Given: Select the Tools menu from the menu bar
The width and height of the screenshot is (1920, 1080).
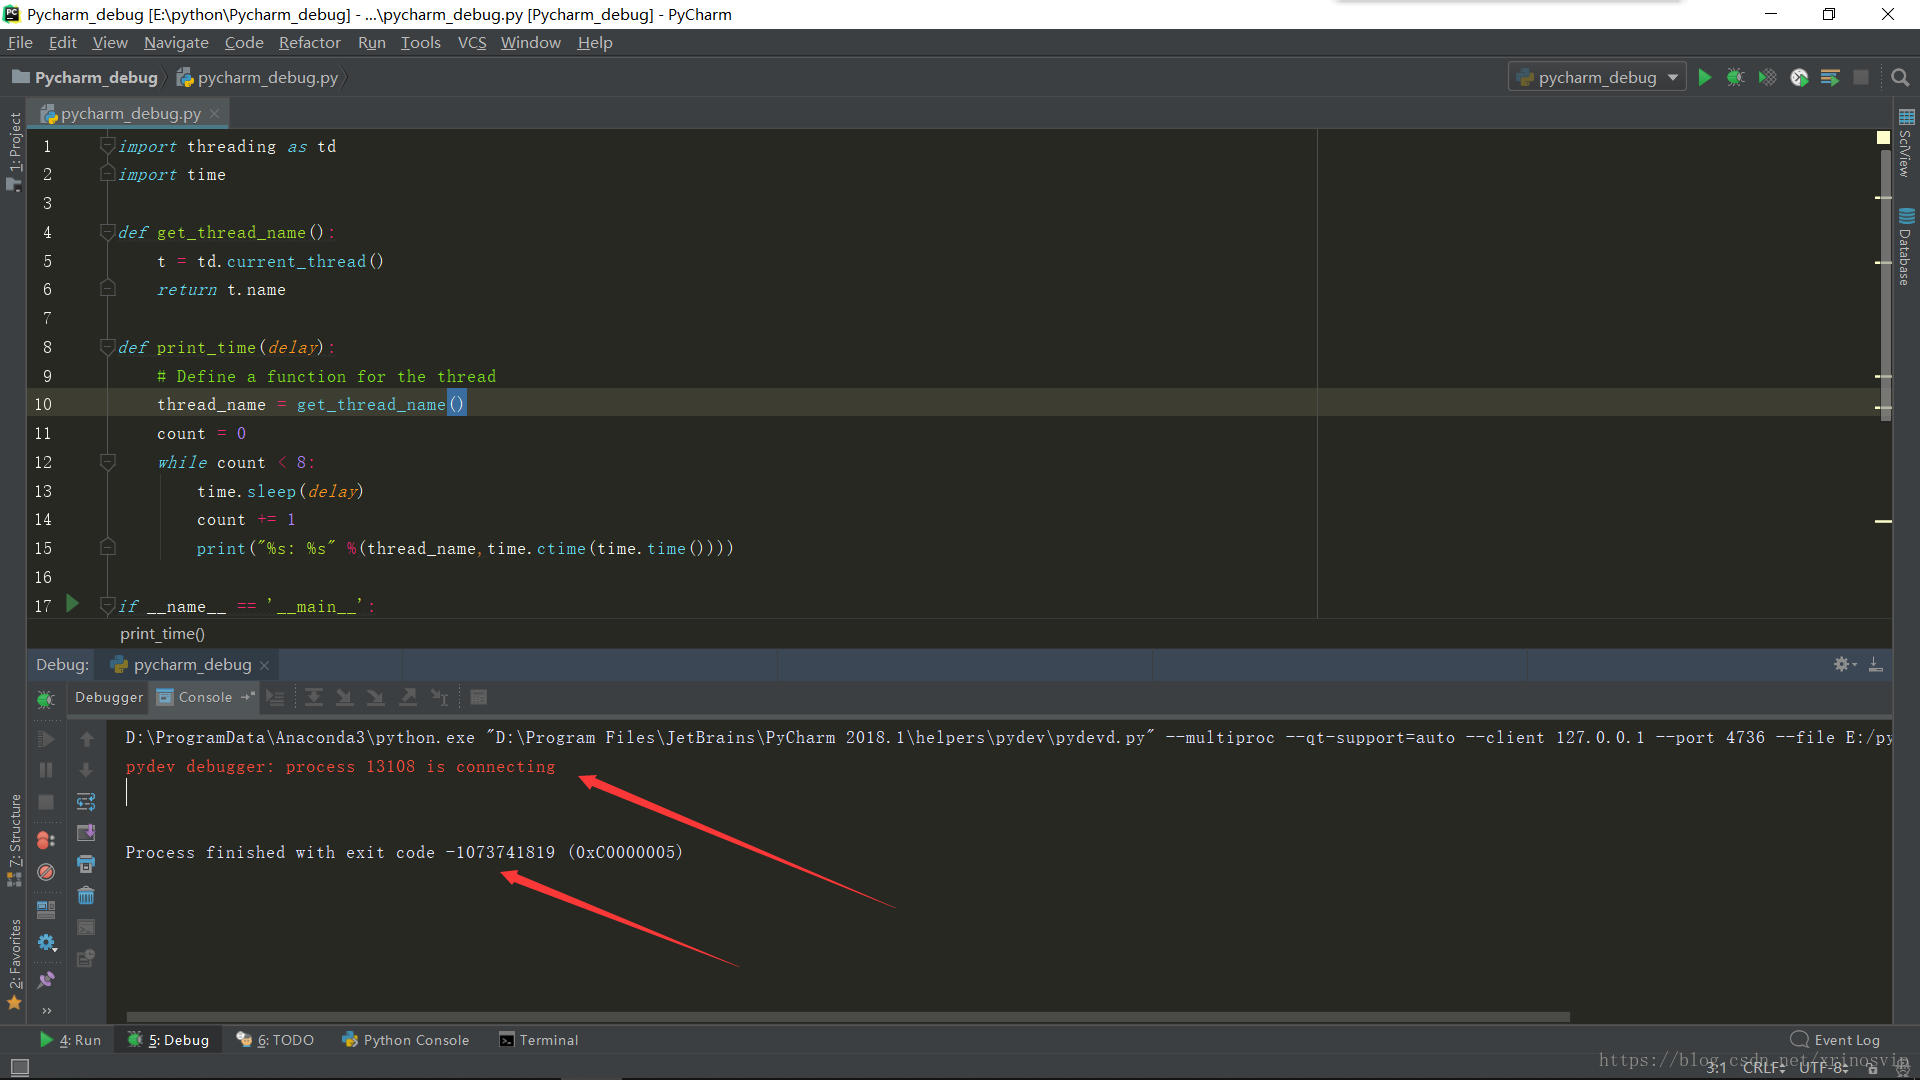Looking at the screenshot, I should [419, 42].
